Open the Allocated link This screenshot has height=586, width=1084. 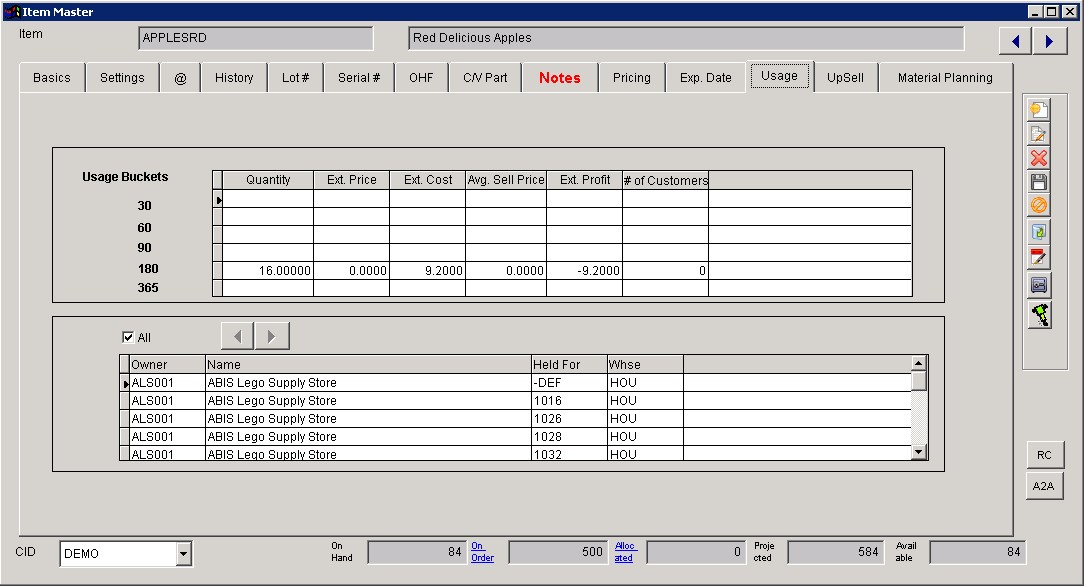click(623, 552)
